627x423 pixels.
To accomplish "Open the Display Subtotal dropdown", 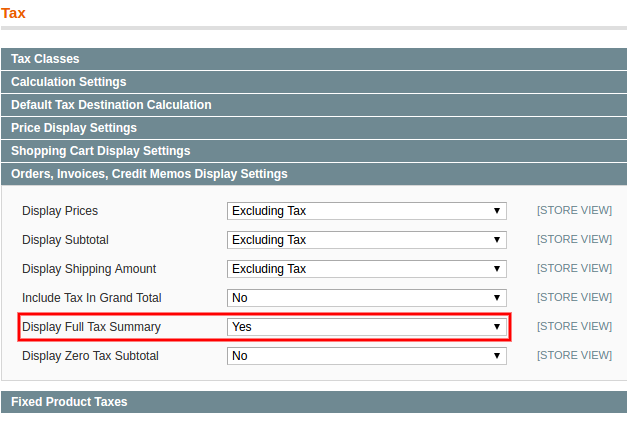I will (366, 240).
